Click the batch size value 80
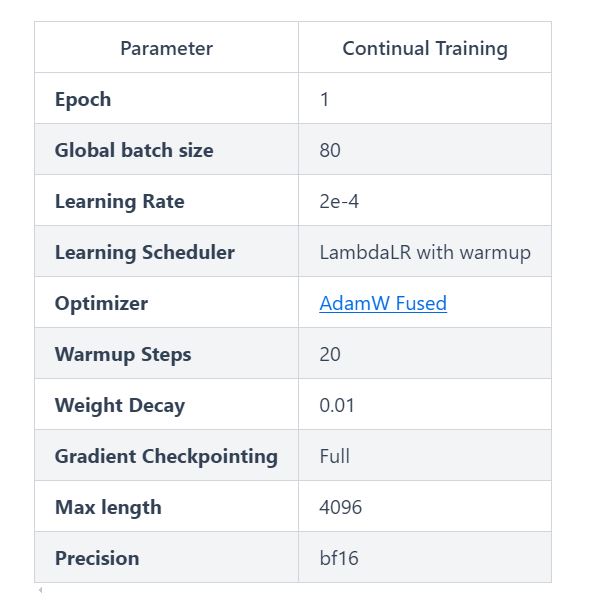The height and width of the screenshot is (612, 600). point(330,150)
